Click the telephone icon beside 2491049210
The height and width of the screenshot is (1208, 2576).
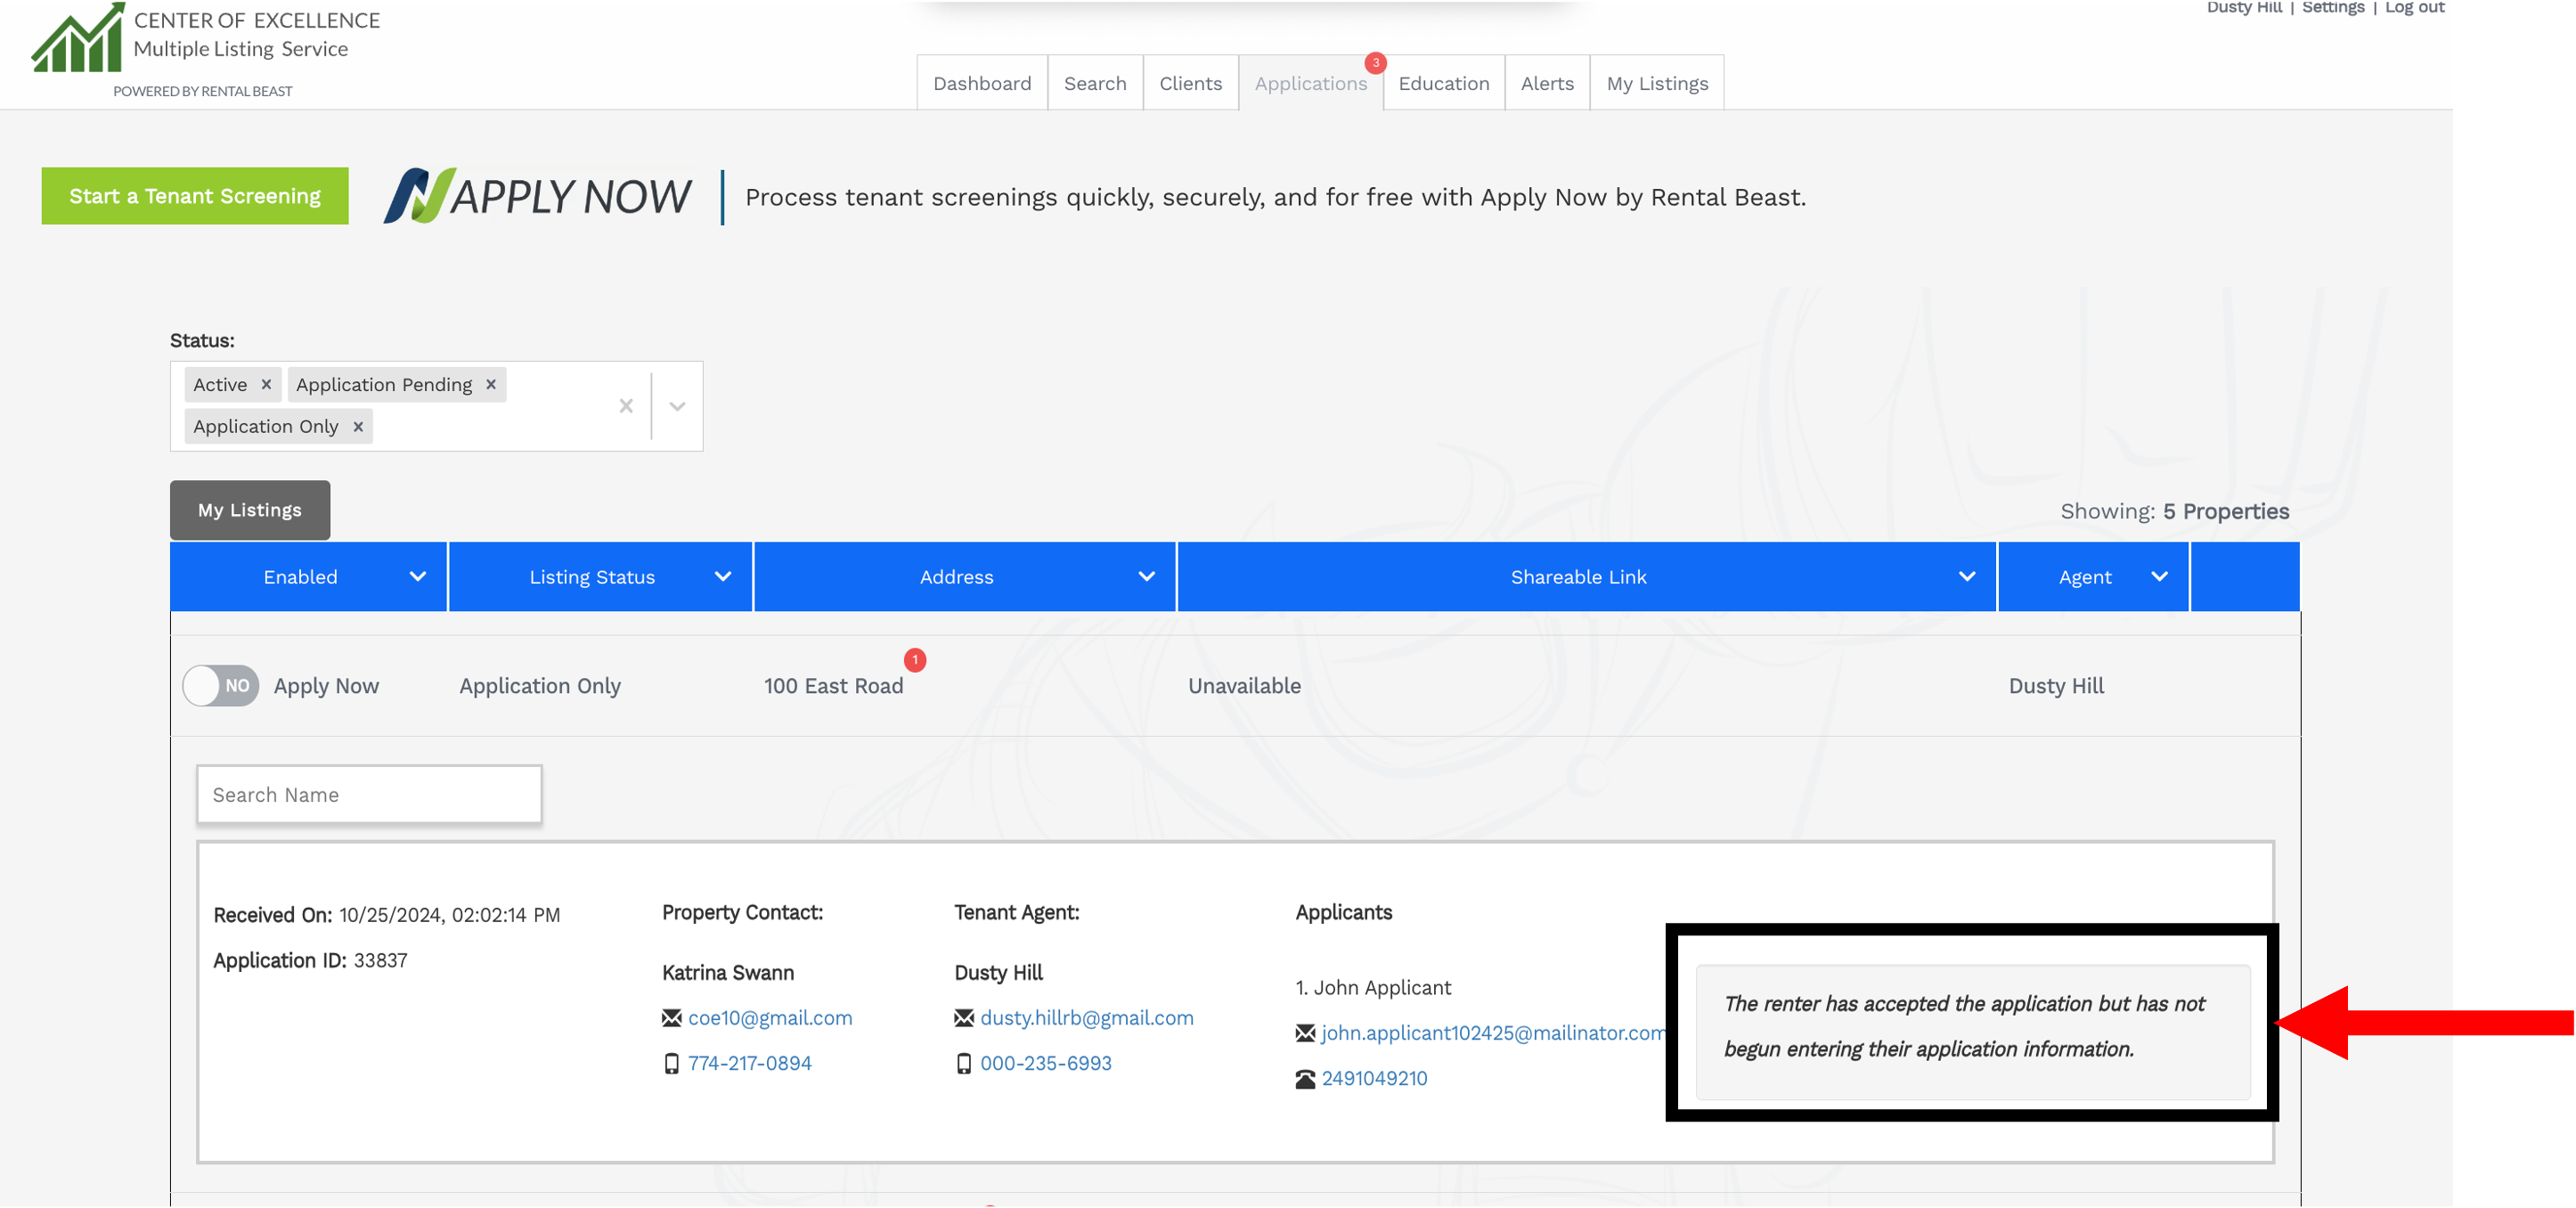(1305, 1079)
